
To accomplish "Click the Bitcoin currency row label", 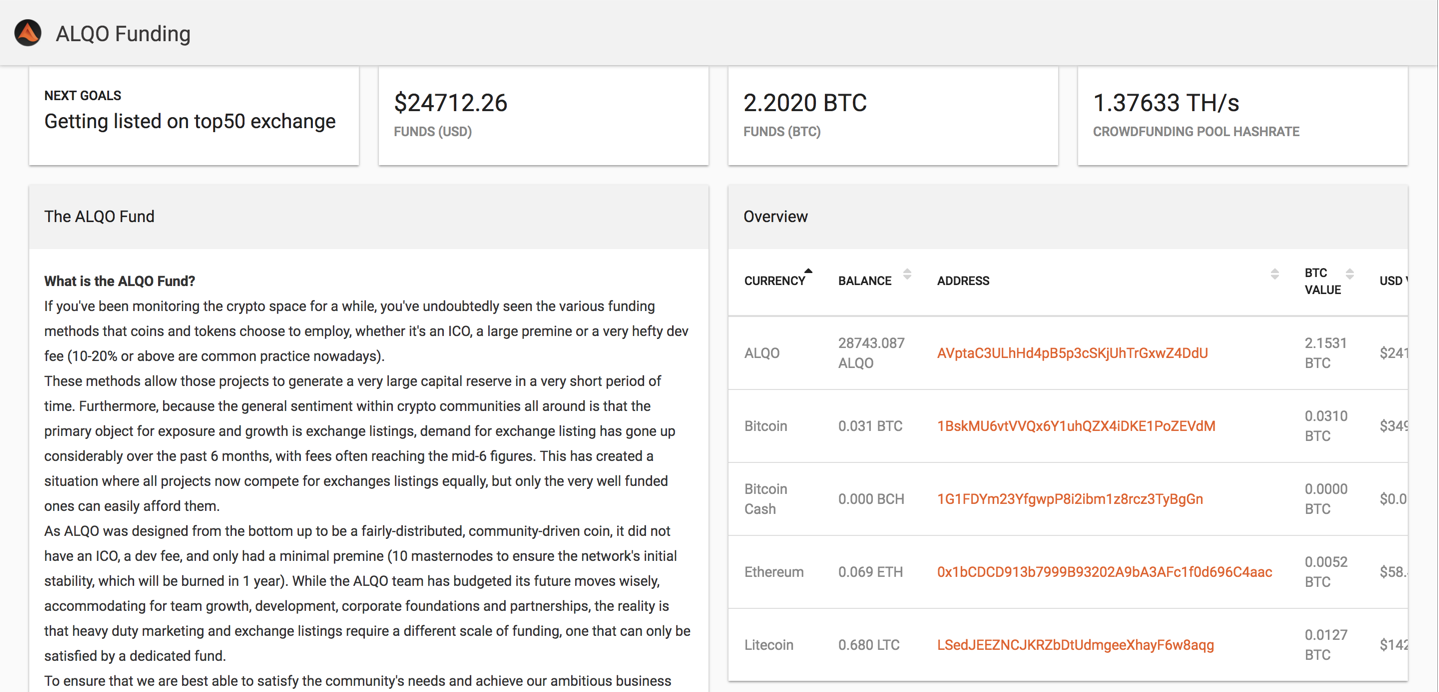I will tap(766, 426).
